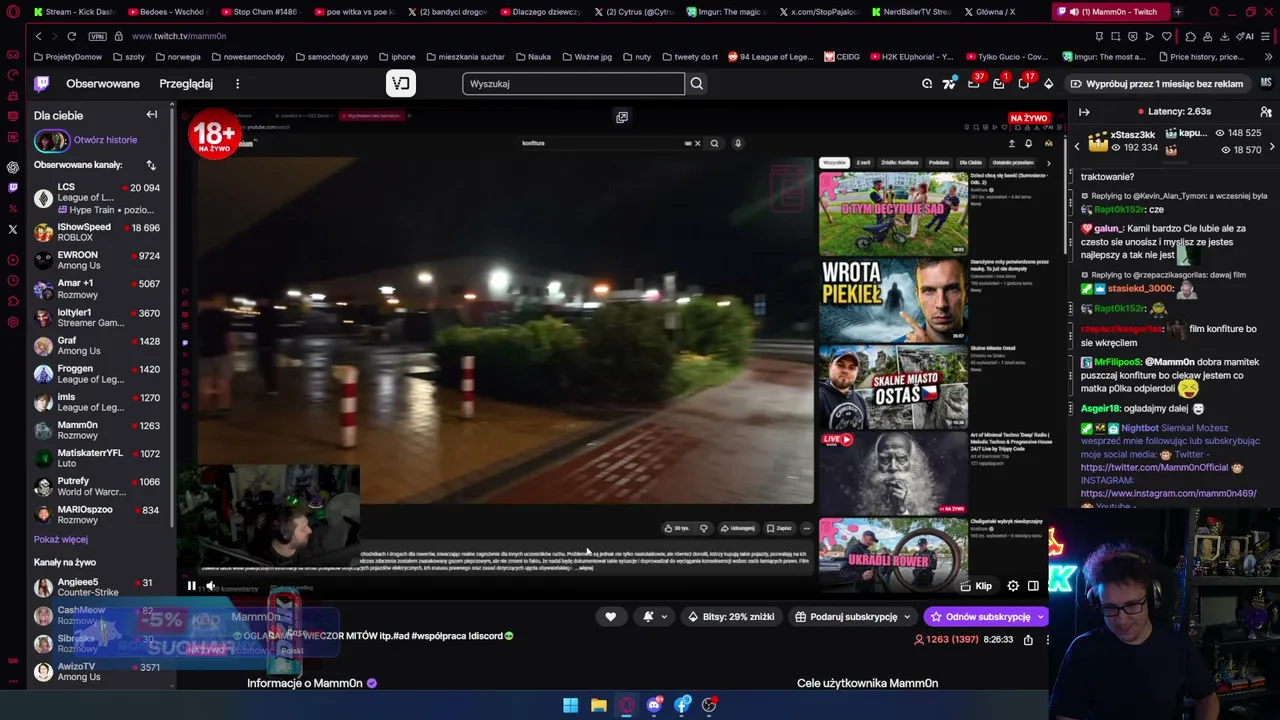
Task: Open Bitsy: 29% zniżki offer
Action: 731,617
